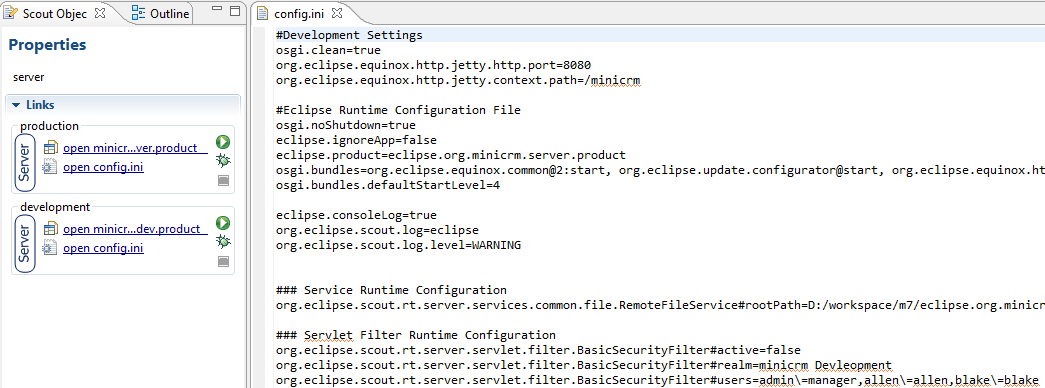Viewport: 1045px width, 388px height.
Task: Click the production config.ini file icon
Action: pyautogui.click(x=50, y=167)
